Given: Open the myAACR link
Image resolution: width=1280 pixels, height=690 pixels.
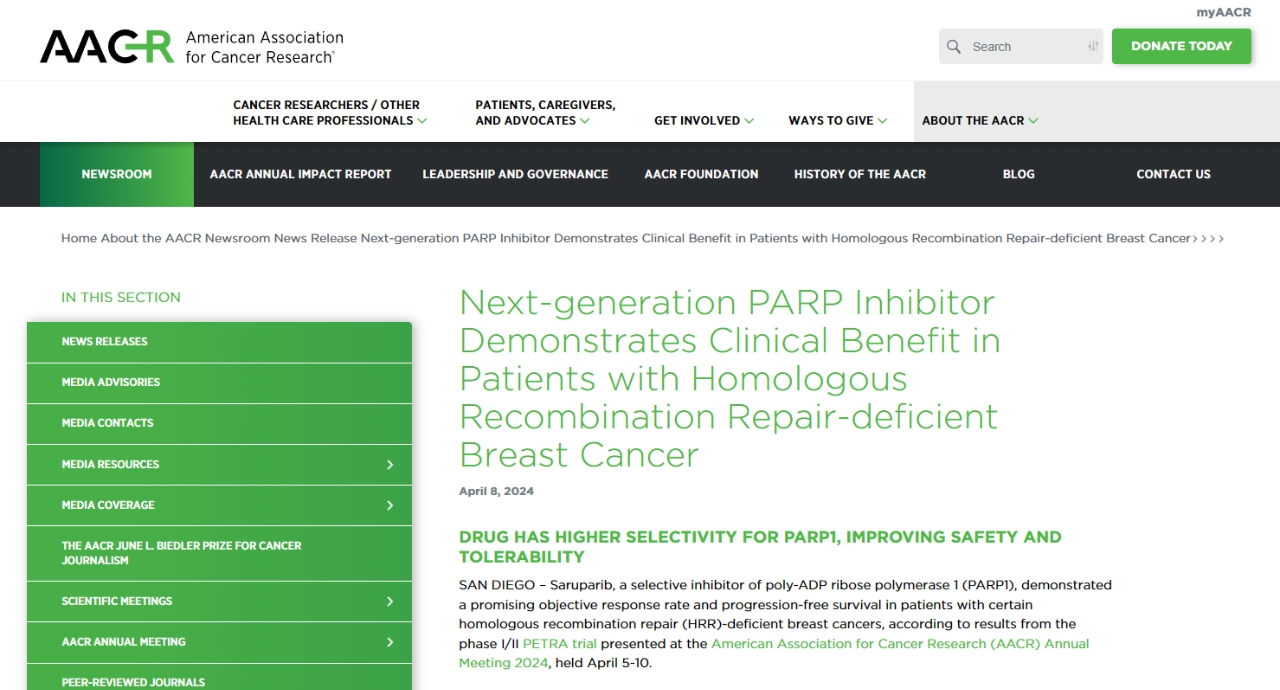Looking at the screenshot, I should (1223, 12).
